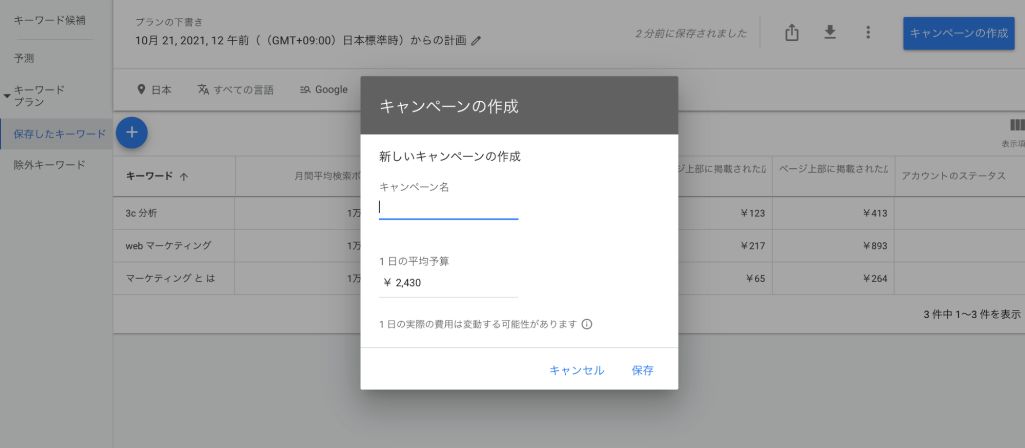This screenshot has width=1025, height=448.
Task: Click the plan title starting with 10月 21, 2021
Action: [x=301, y=41]
